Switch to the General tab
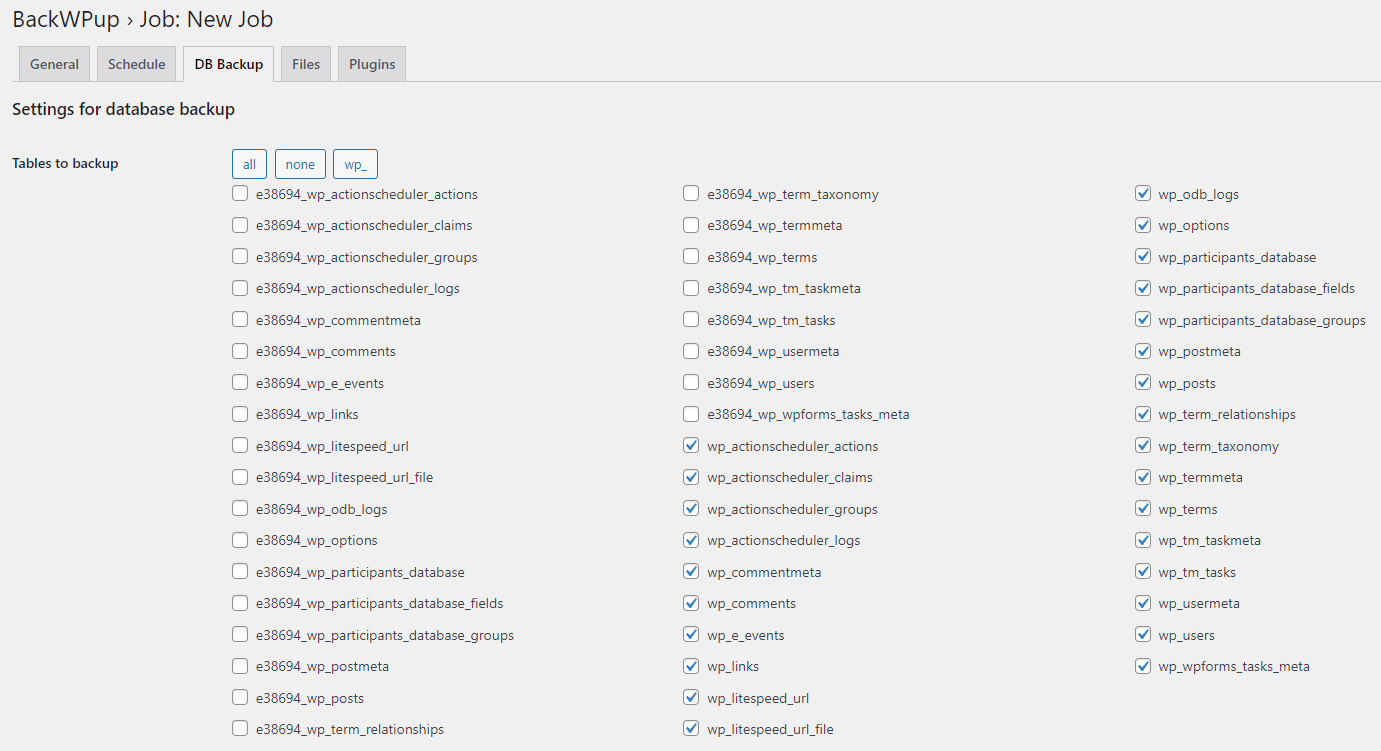The height and width of the screenshot is (751, 1381). point(54,63)
